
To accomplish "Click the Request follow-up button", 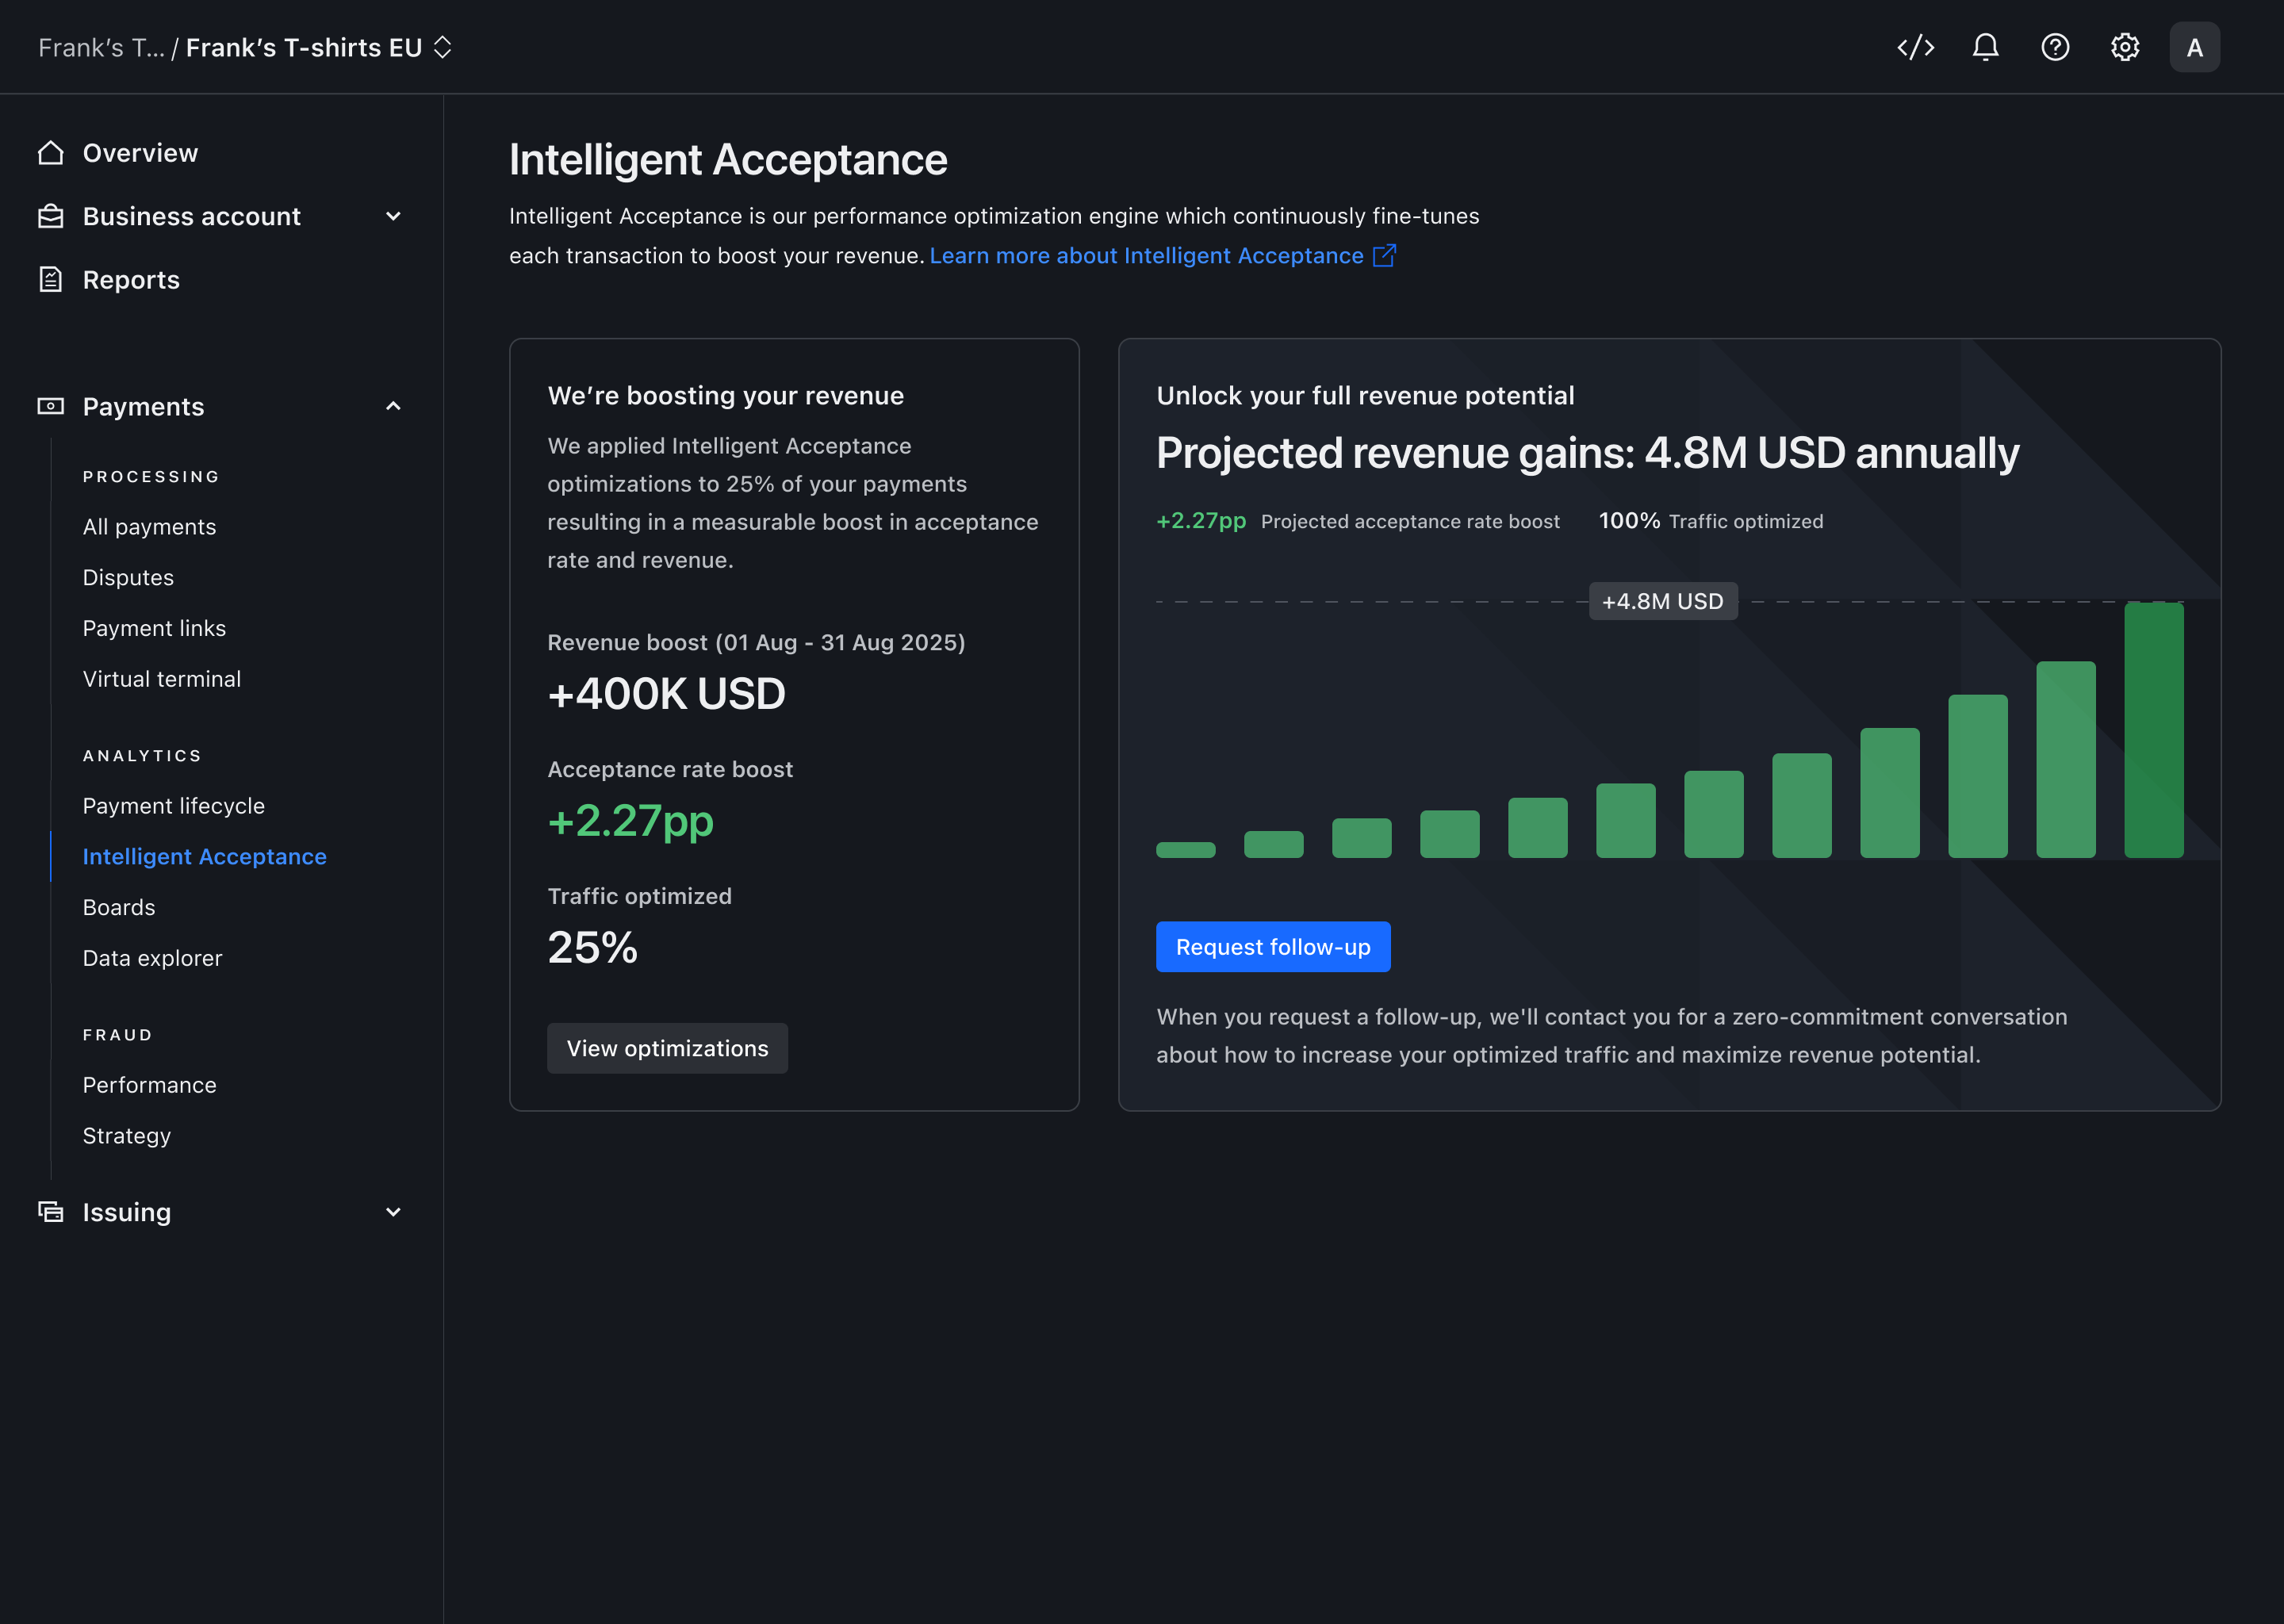I will point(1273,947).
